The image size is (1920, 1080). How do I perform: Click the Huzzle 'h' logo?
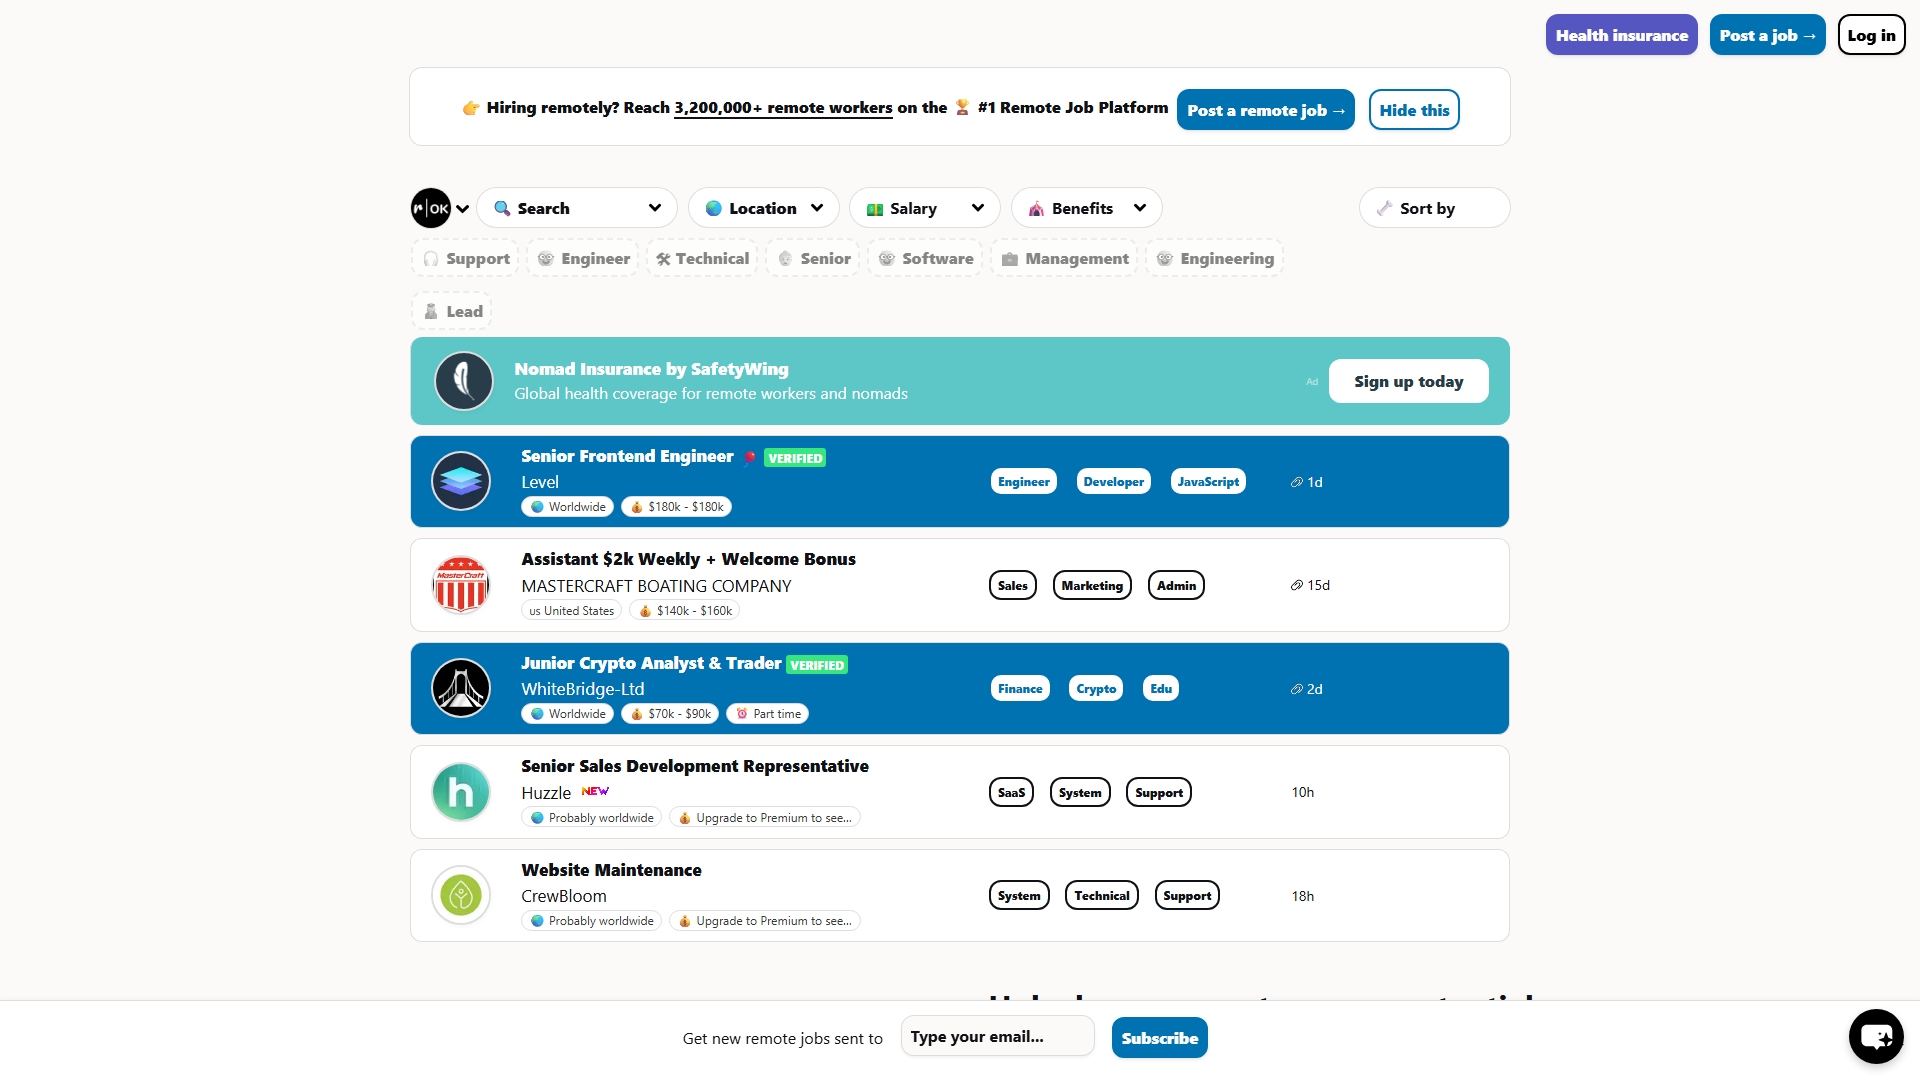coord(461,792)
